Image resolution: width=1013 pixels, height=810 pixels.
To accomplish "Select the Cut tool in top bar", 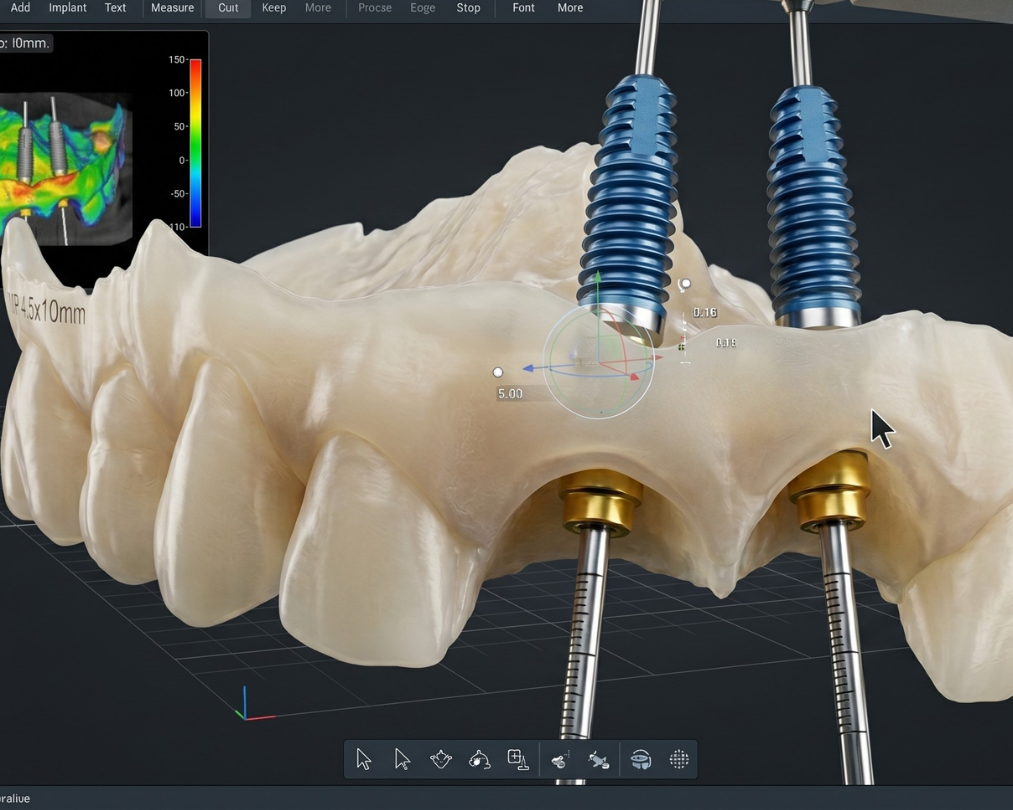I will click(x=228, y=8).
